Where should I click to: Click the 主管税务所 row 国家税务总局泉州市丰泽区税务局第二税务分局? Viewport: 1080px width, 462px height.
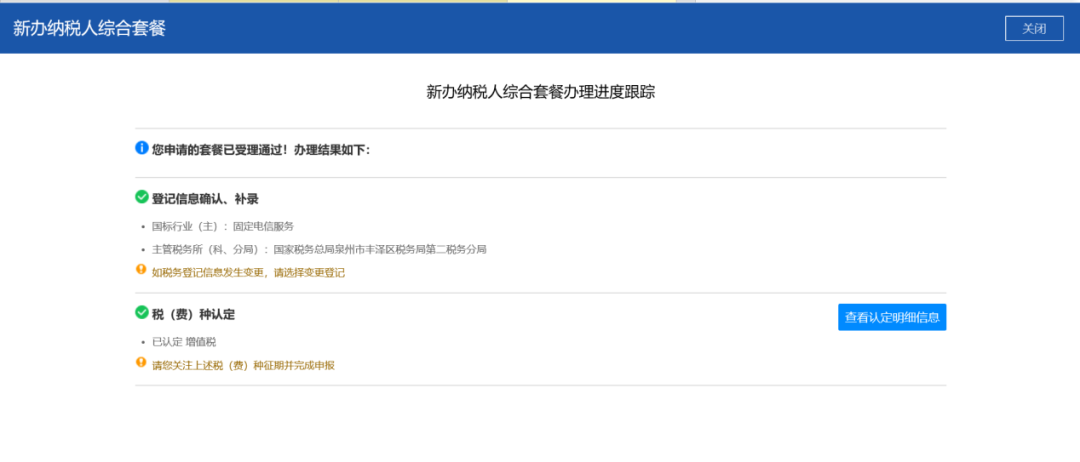click(x=320, y=249)
